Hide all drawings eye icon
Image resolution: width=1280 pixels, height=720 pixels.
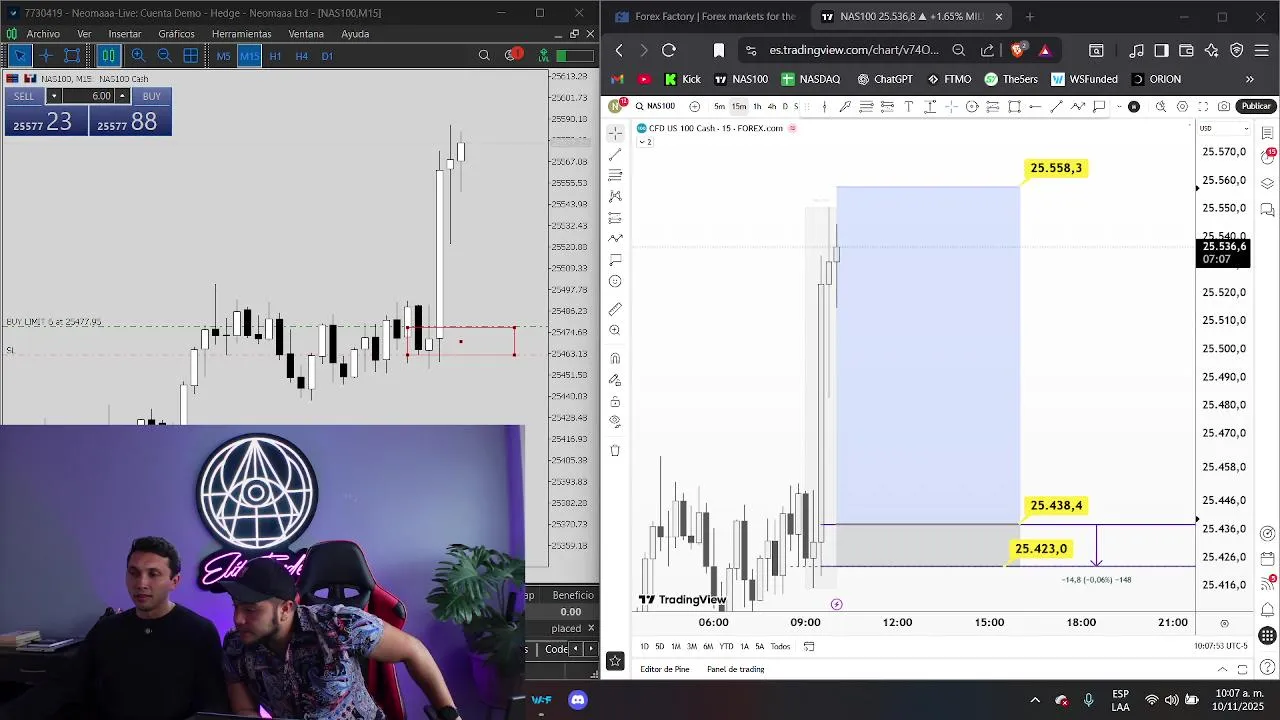click(615, 423)
